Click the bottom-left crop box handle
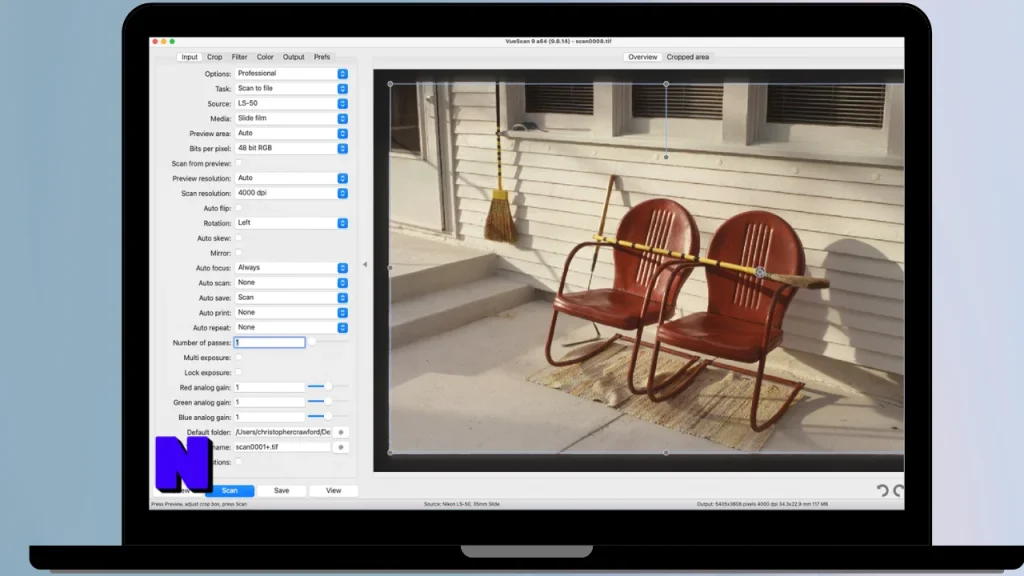 pos(391,452)
